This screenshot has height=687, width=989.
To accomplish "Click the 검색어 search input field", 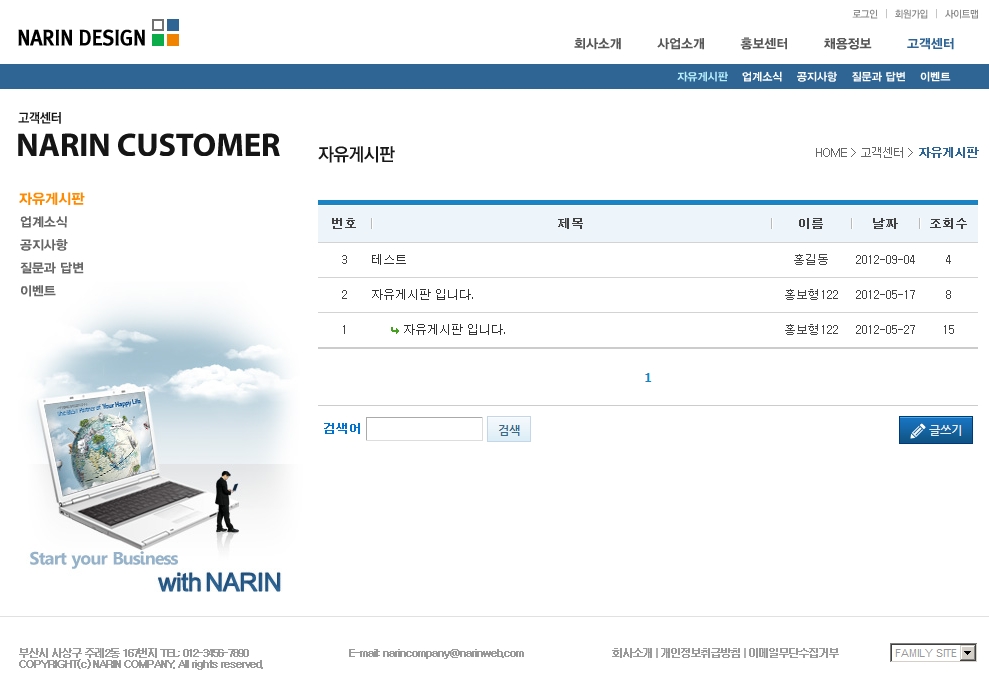I will tap(424, 429).
